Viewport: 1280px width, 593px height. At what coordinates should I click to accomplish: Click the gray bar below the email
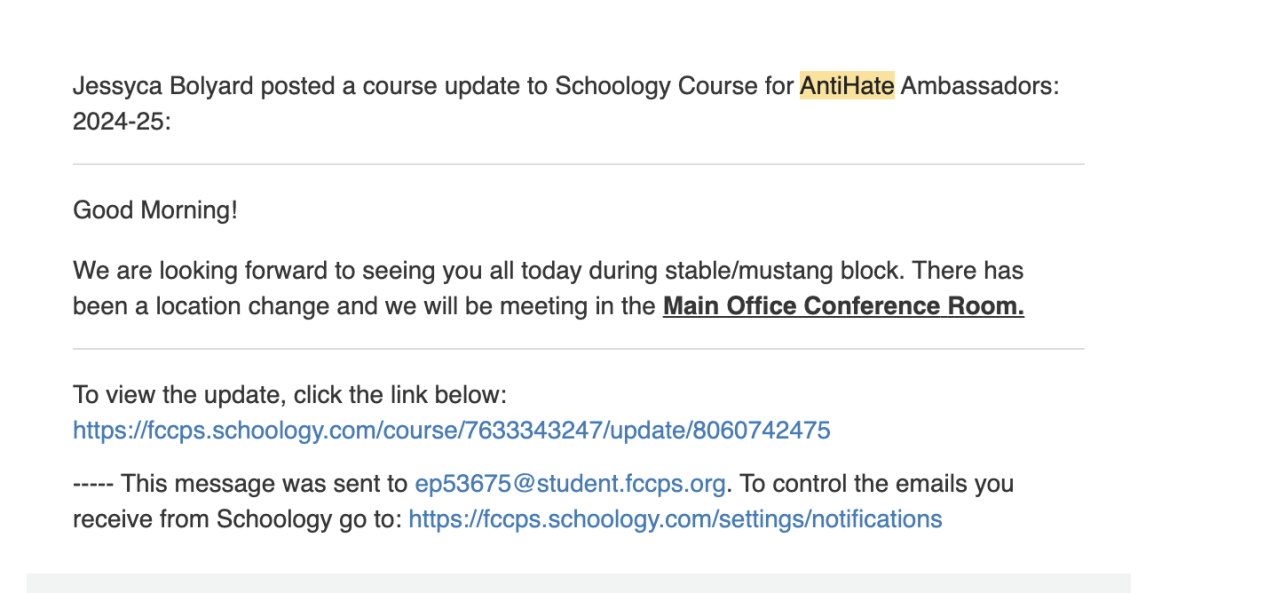tap(578, 583)
